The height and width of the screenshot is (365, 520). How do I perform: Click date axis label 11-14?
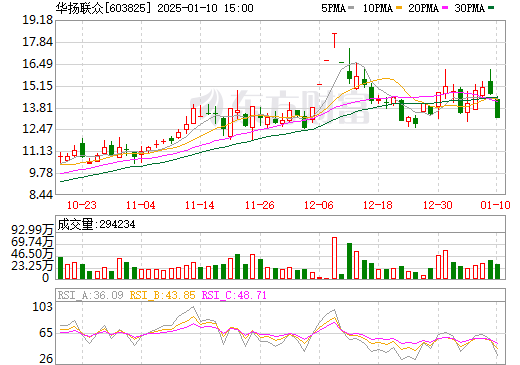pyautogui.click(x=200, y=205)
